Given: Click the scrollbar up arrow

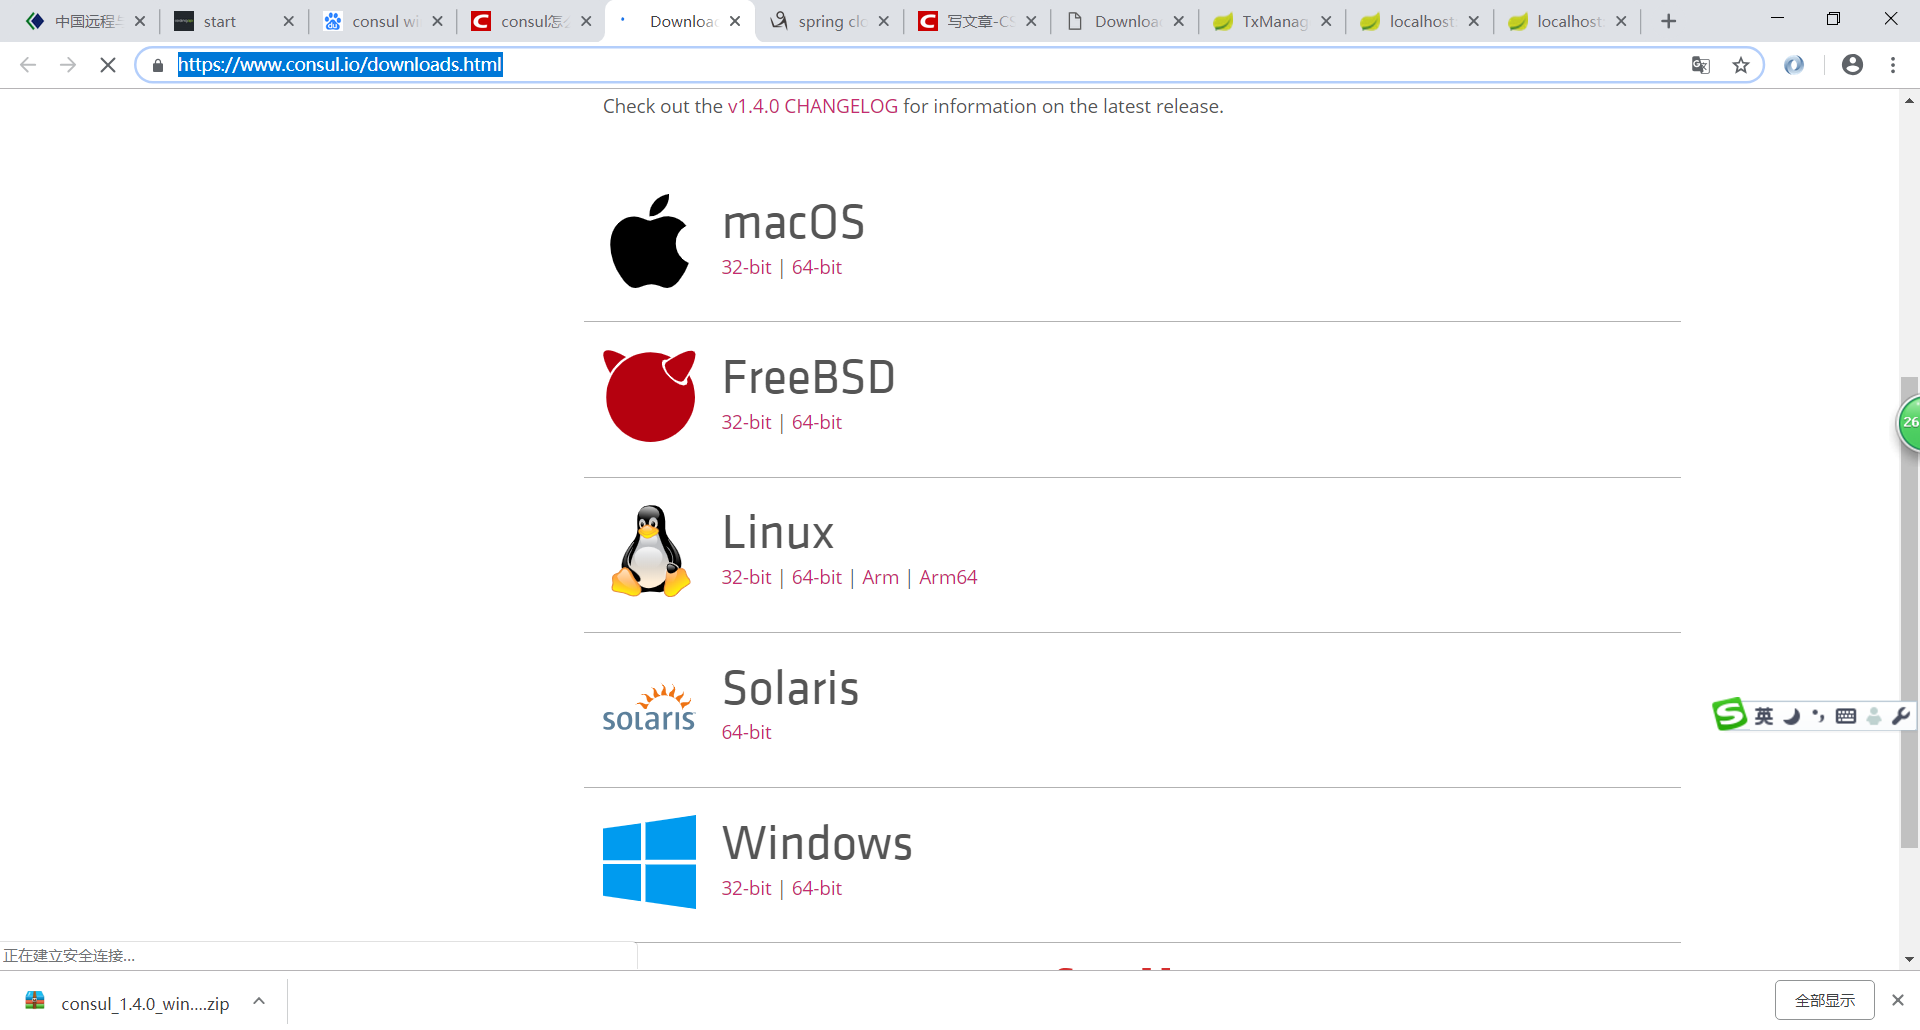Looking at the screenshot, I should pyautogui.click(x=1909, y=100).
